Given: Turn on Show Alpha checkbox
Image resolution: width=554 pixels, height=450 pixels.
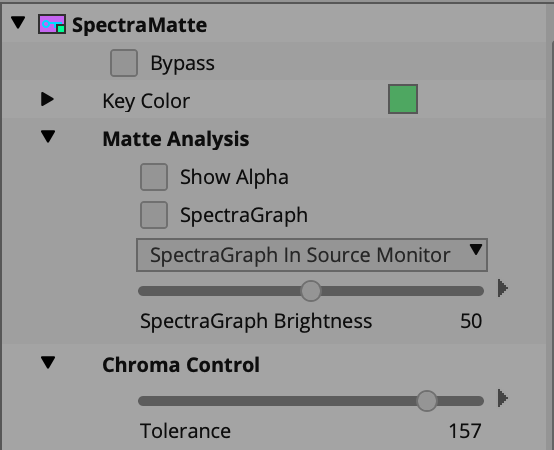Looking at the screenshot, I should 154,177.
